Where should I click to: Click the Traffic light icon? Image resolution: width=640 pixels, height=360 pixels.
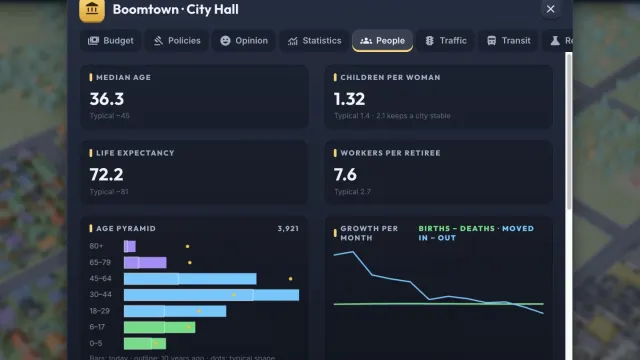[x=429, y=41]
